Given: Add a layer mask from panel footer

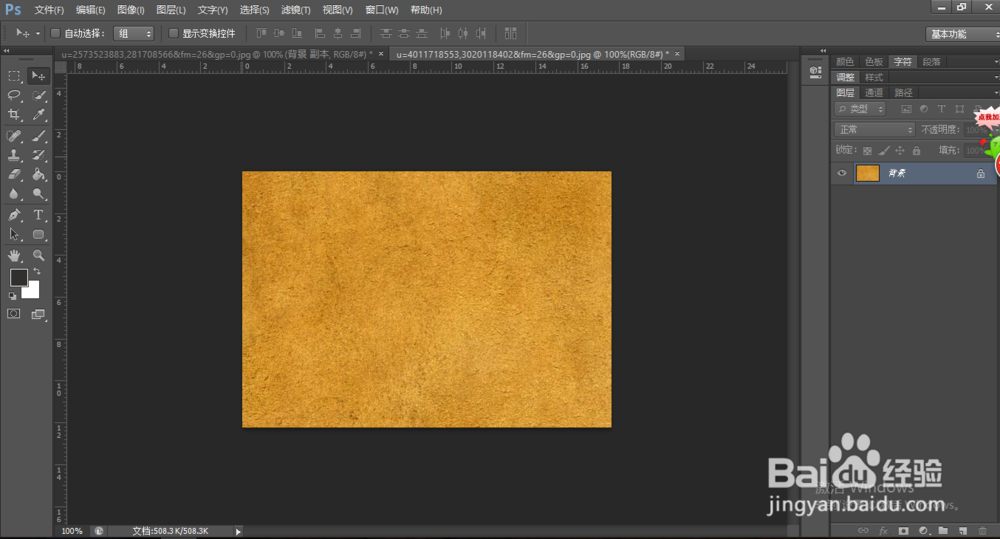Looking at the screenshot, I should (x=903, y=529).
